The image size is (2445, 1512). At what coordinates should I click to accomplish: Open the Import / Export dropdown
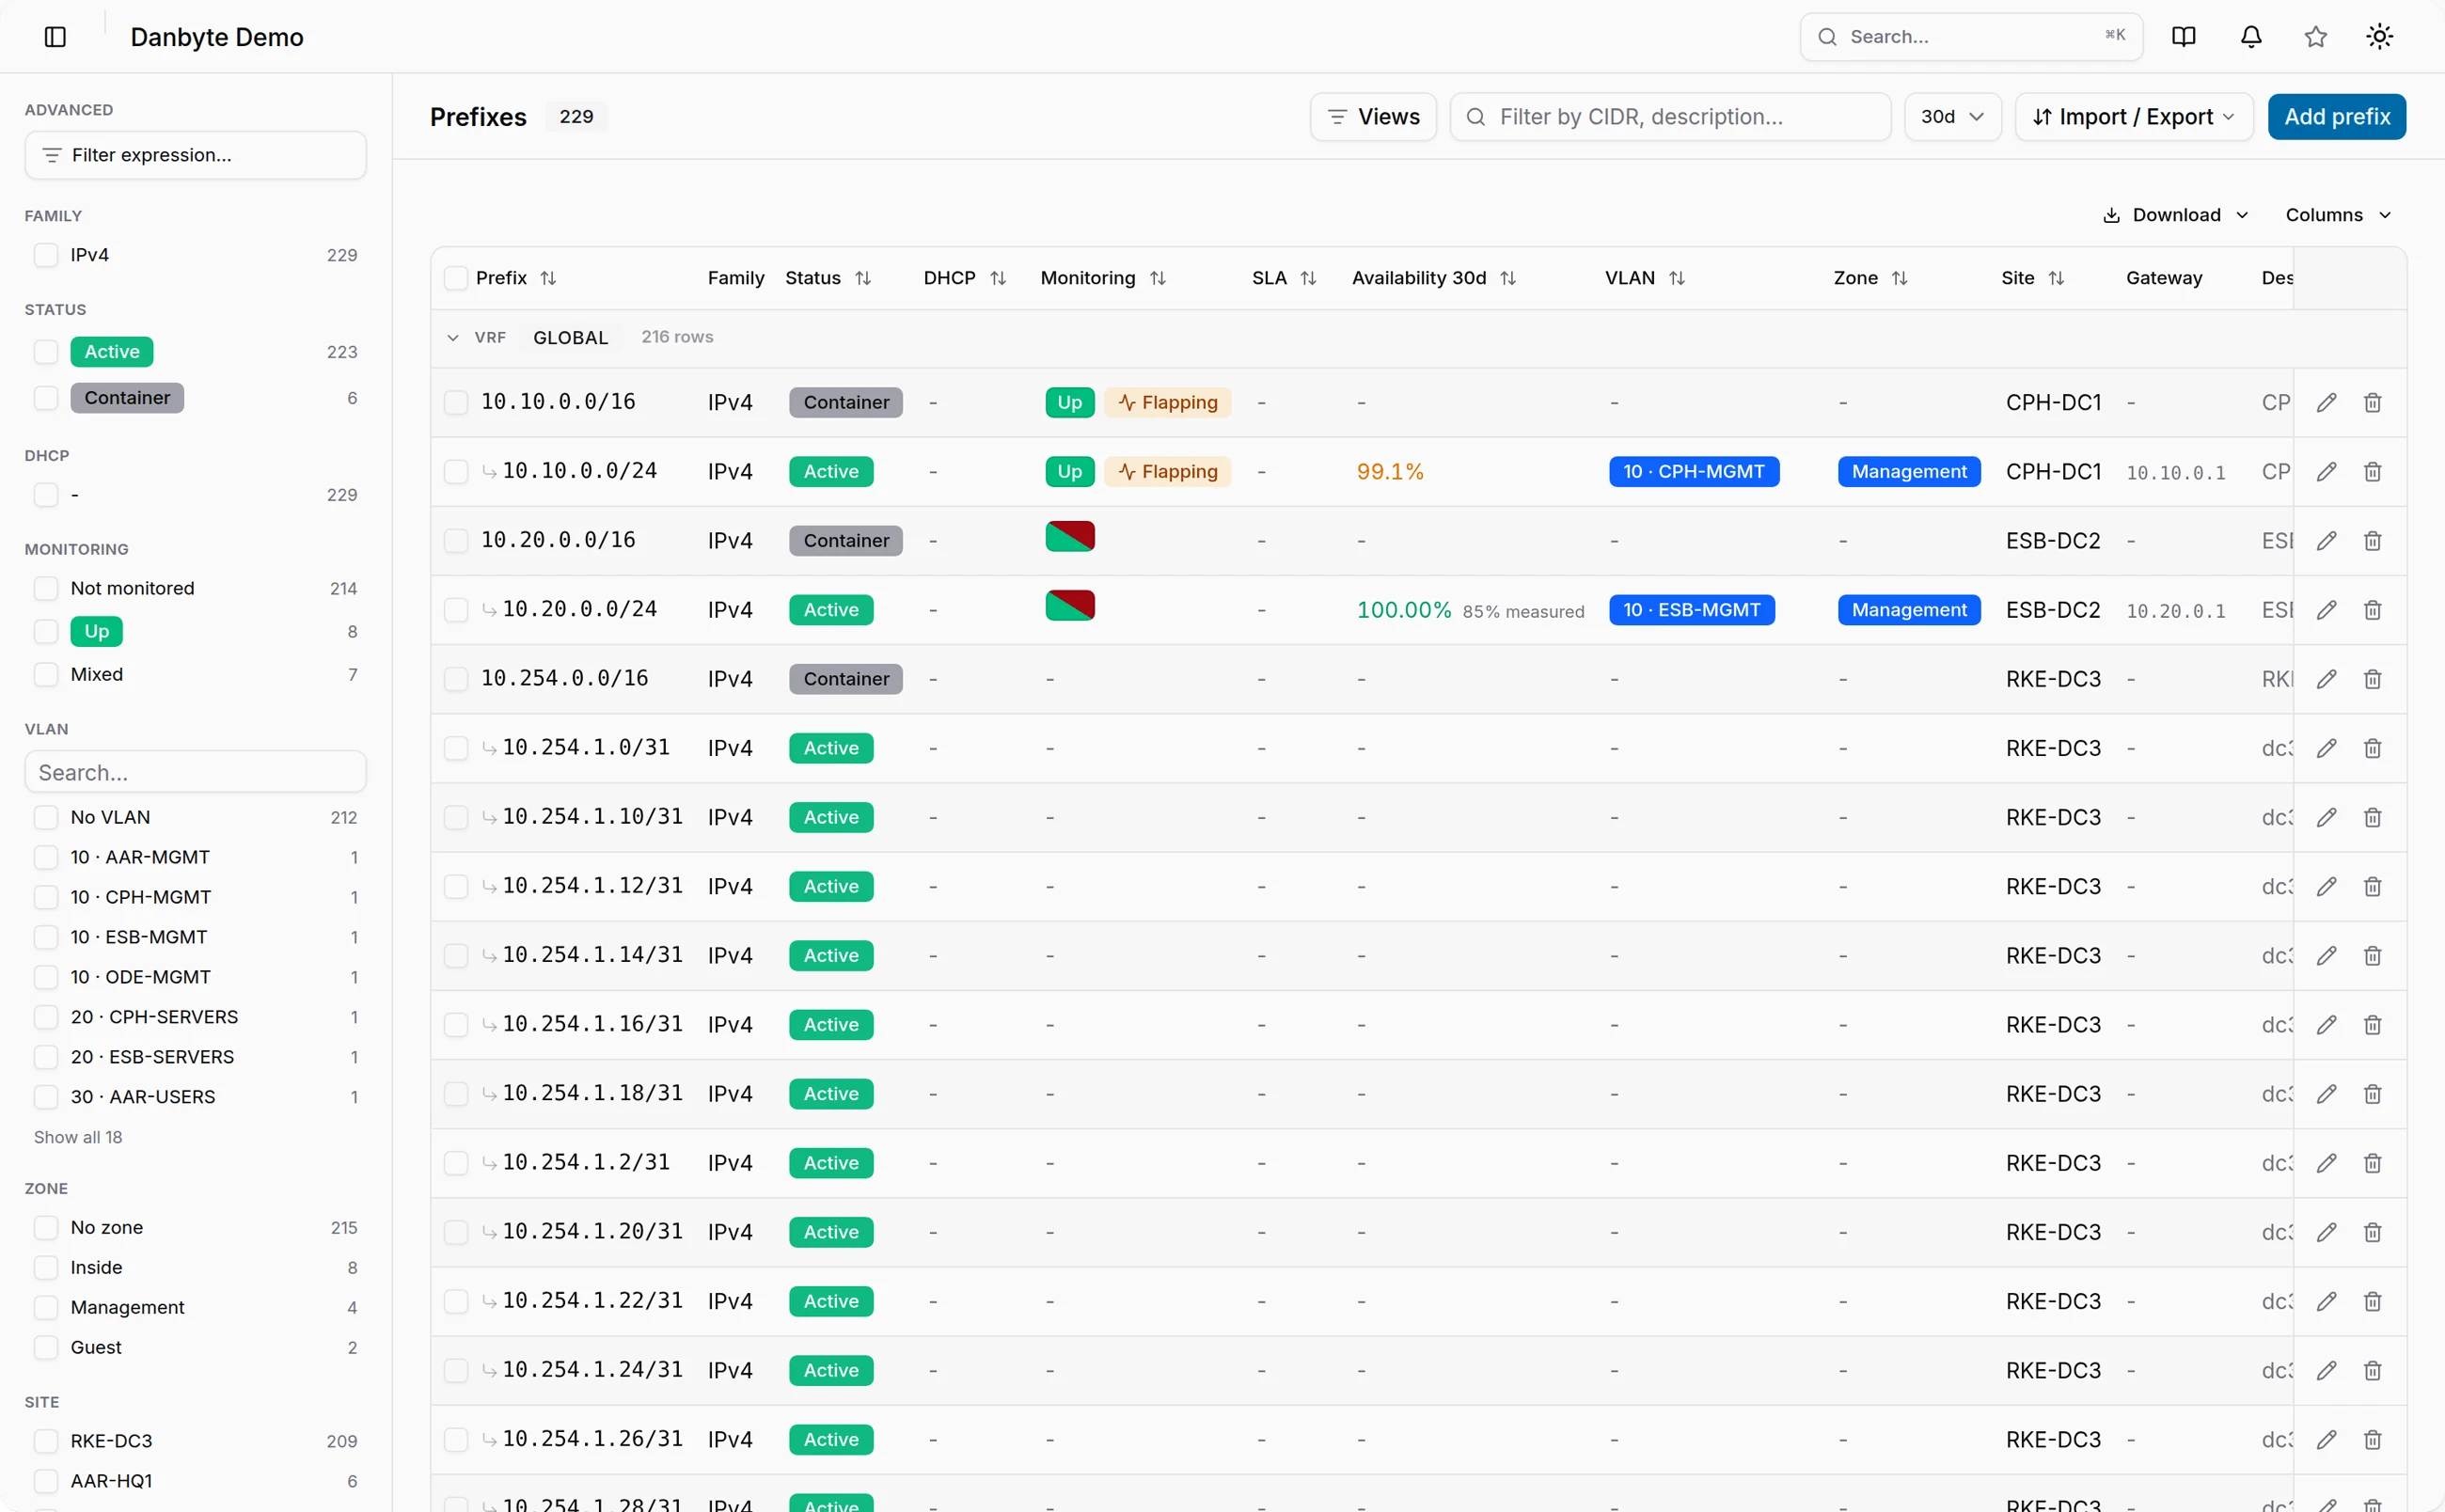click(x=2133, y=117)
